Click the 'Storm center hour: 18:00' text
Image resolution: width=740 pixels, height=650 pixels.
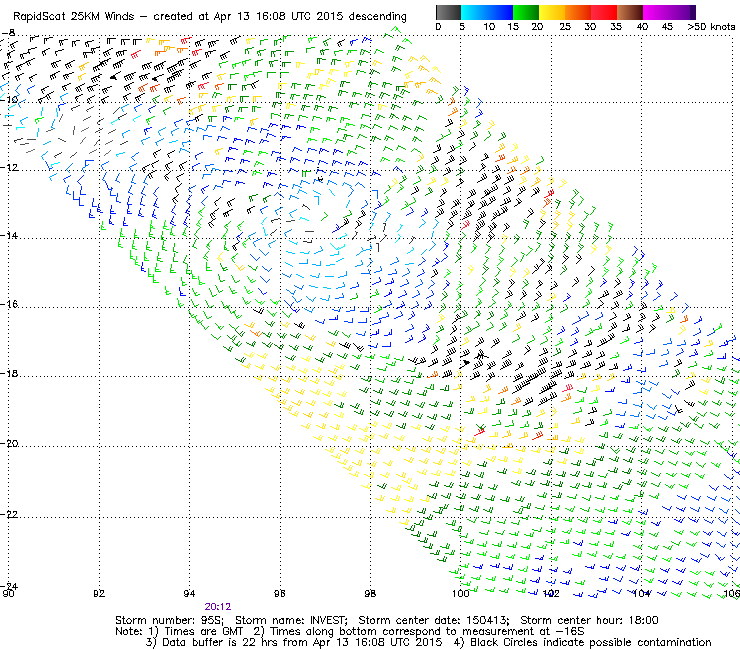589,620
